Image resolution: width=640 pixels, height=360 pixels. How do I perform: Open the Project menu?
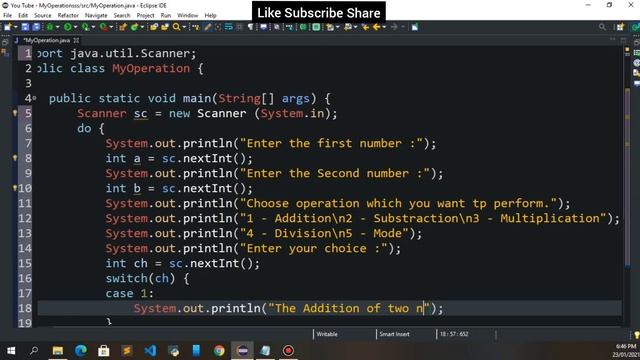coord(145,16)
